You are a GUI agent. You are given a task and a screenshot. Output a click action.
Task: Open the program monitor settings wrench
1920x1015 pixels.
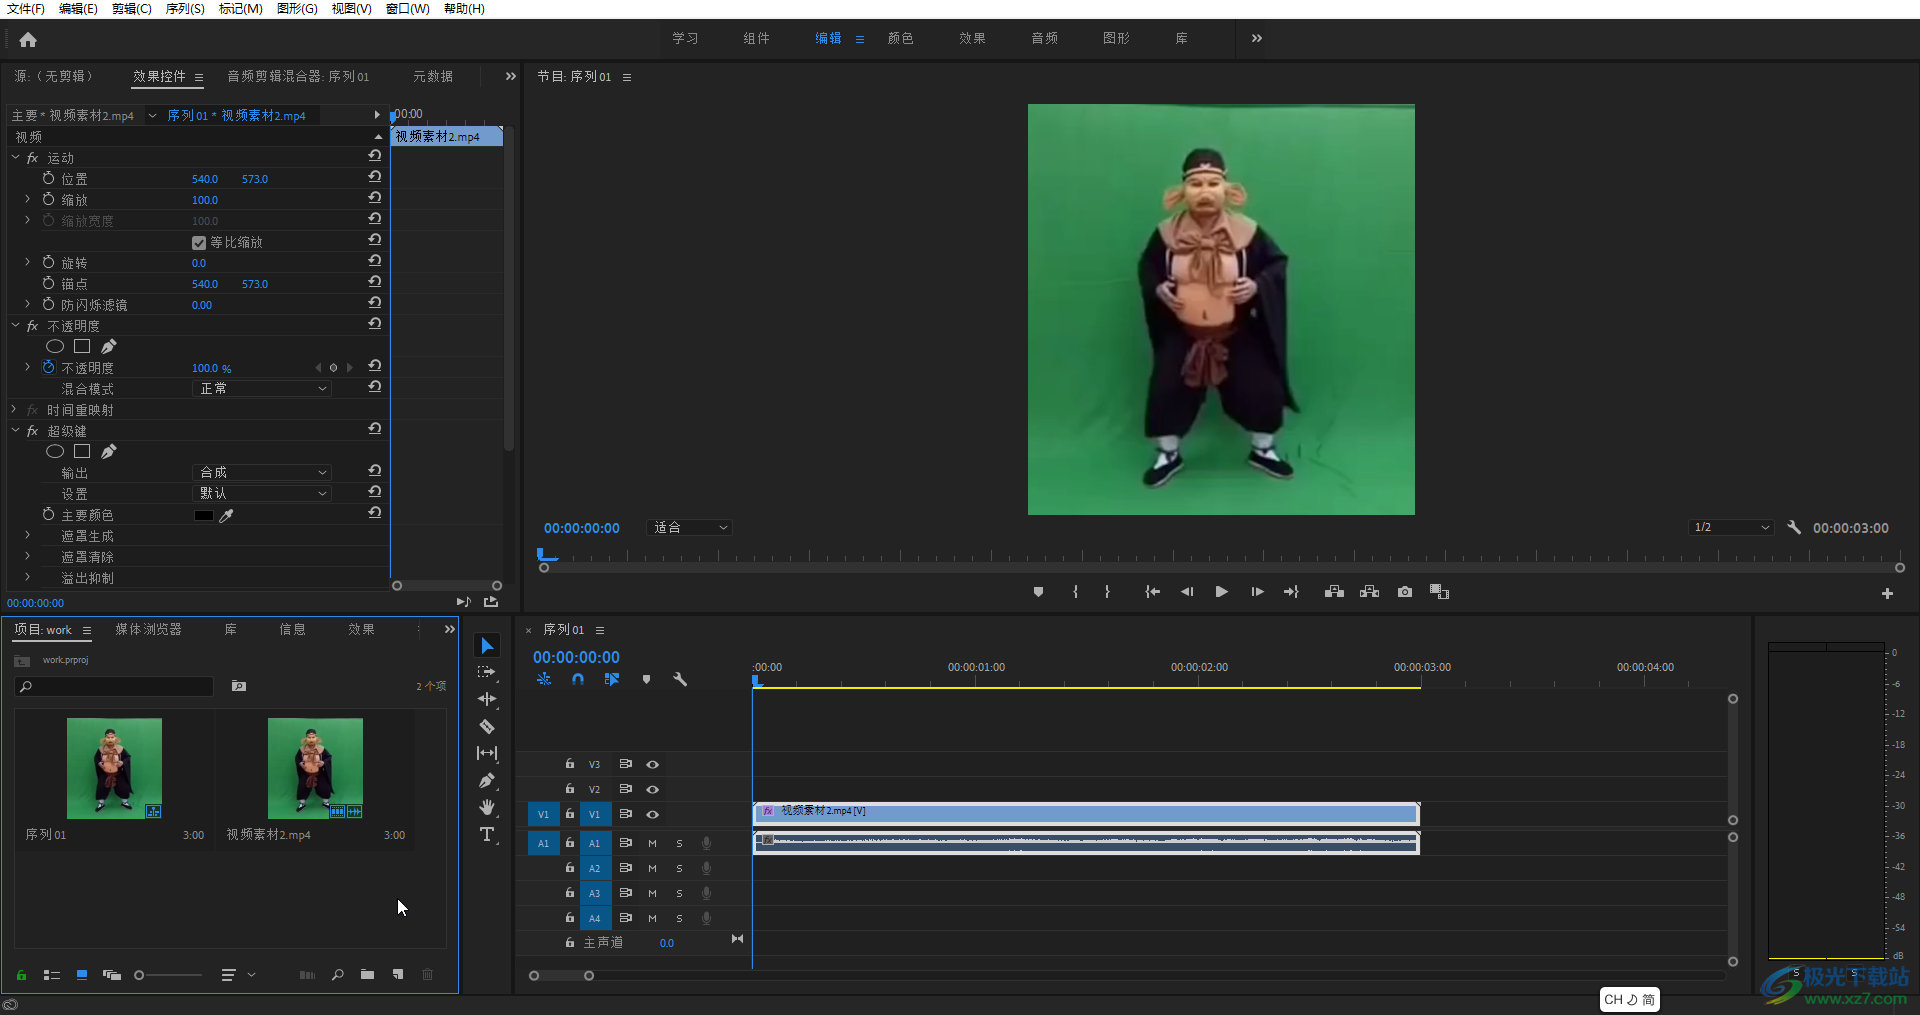[1794, 527]
